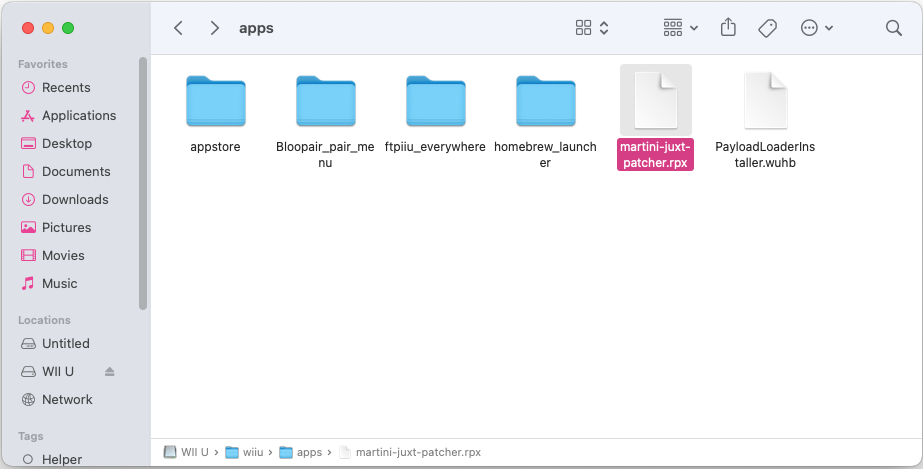The image size is (923, 469).
Task: Open the view switcher up-down arrows
Action: pos(604,28)
